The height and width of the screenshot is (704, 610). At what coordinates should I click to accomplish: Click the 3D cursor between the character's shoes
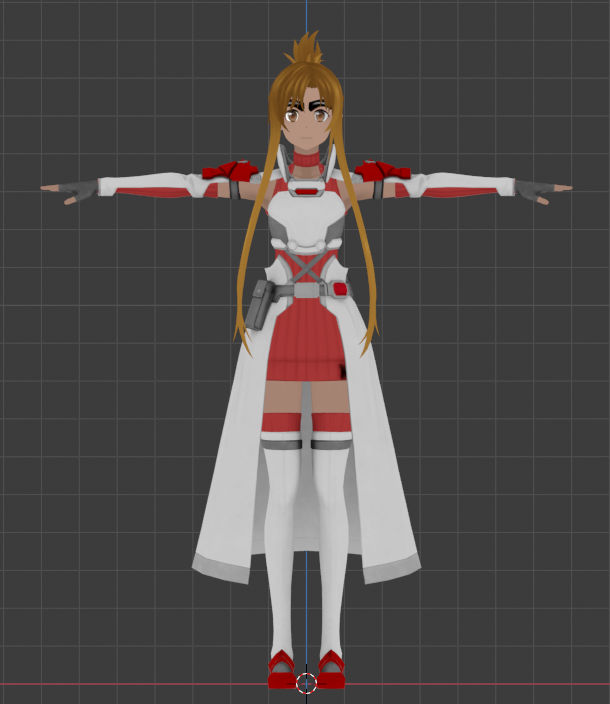pyautogui.click(x=307, y=683)
